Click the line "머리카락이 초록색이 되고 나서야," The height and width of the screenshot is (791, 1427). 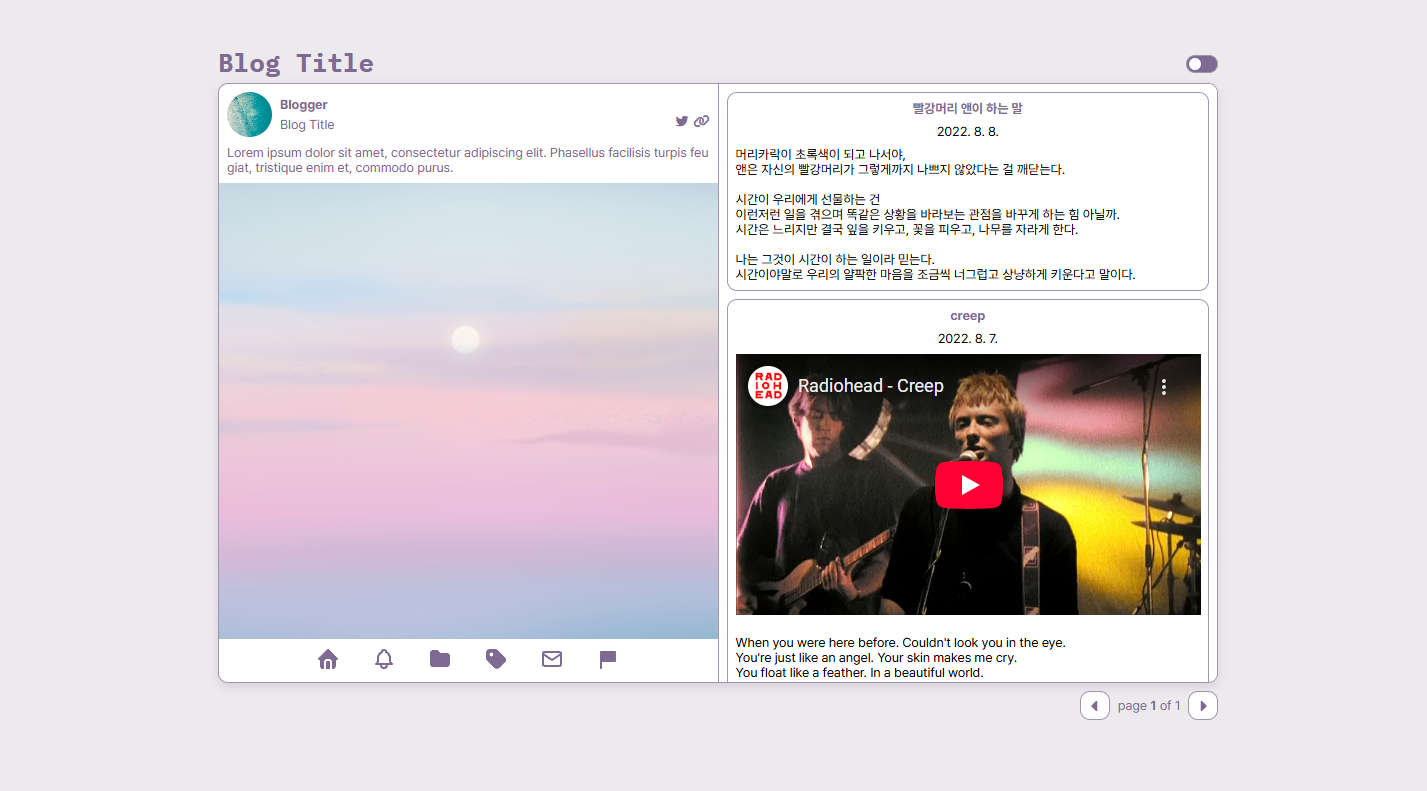820,154
